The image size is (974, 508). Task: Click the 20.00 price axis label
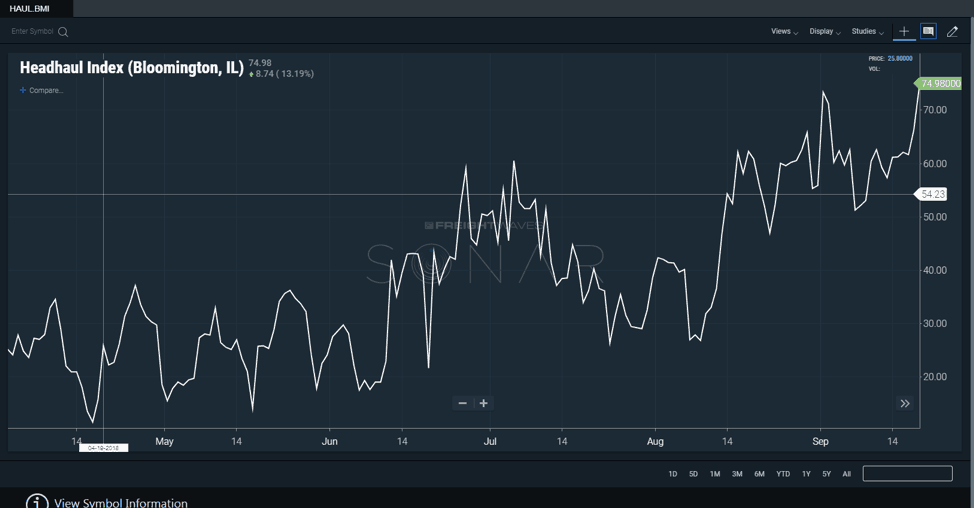coord(935,377)
